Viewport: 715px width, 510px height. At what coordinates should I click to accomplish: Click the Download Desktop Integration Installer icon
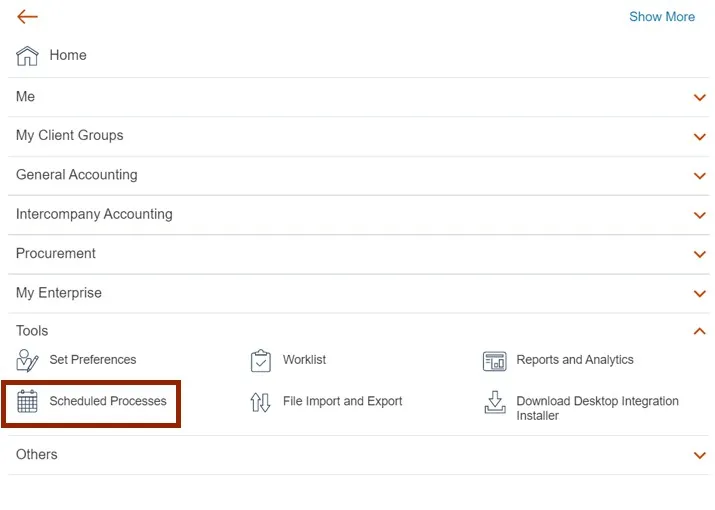(494, 402)
